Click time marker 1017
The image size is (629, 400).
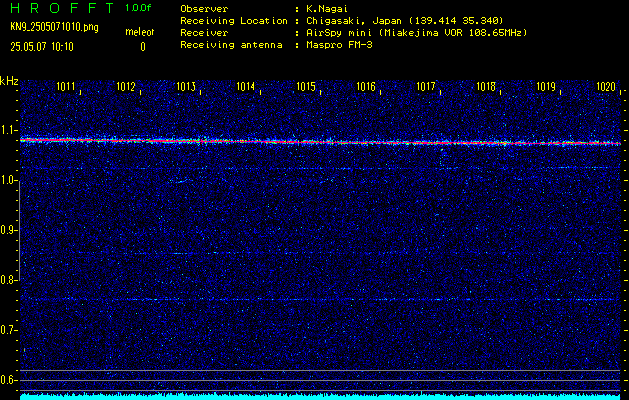[x=426, y=86]
